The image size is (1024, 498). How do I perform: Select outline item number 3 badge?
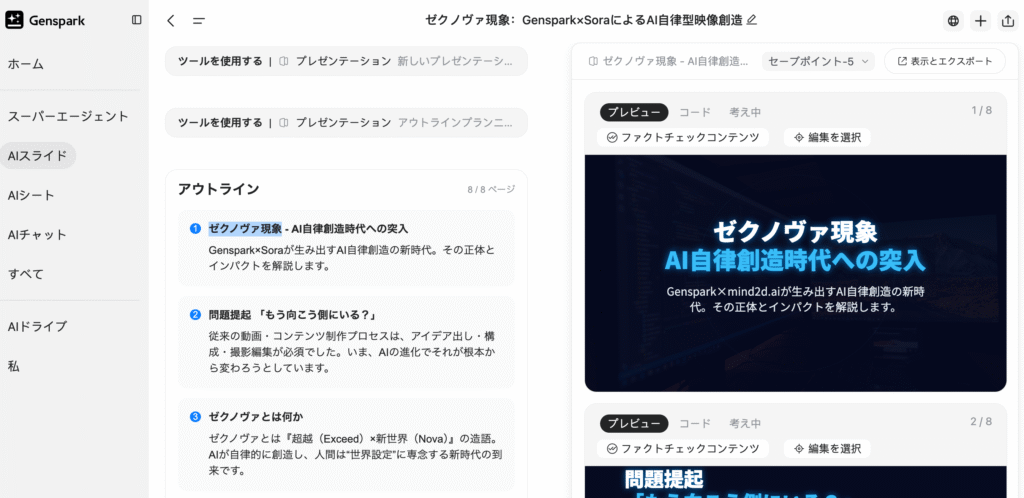click(x=195, y=416)
